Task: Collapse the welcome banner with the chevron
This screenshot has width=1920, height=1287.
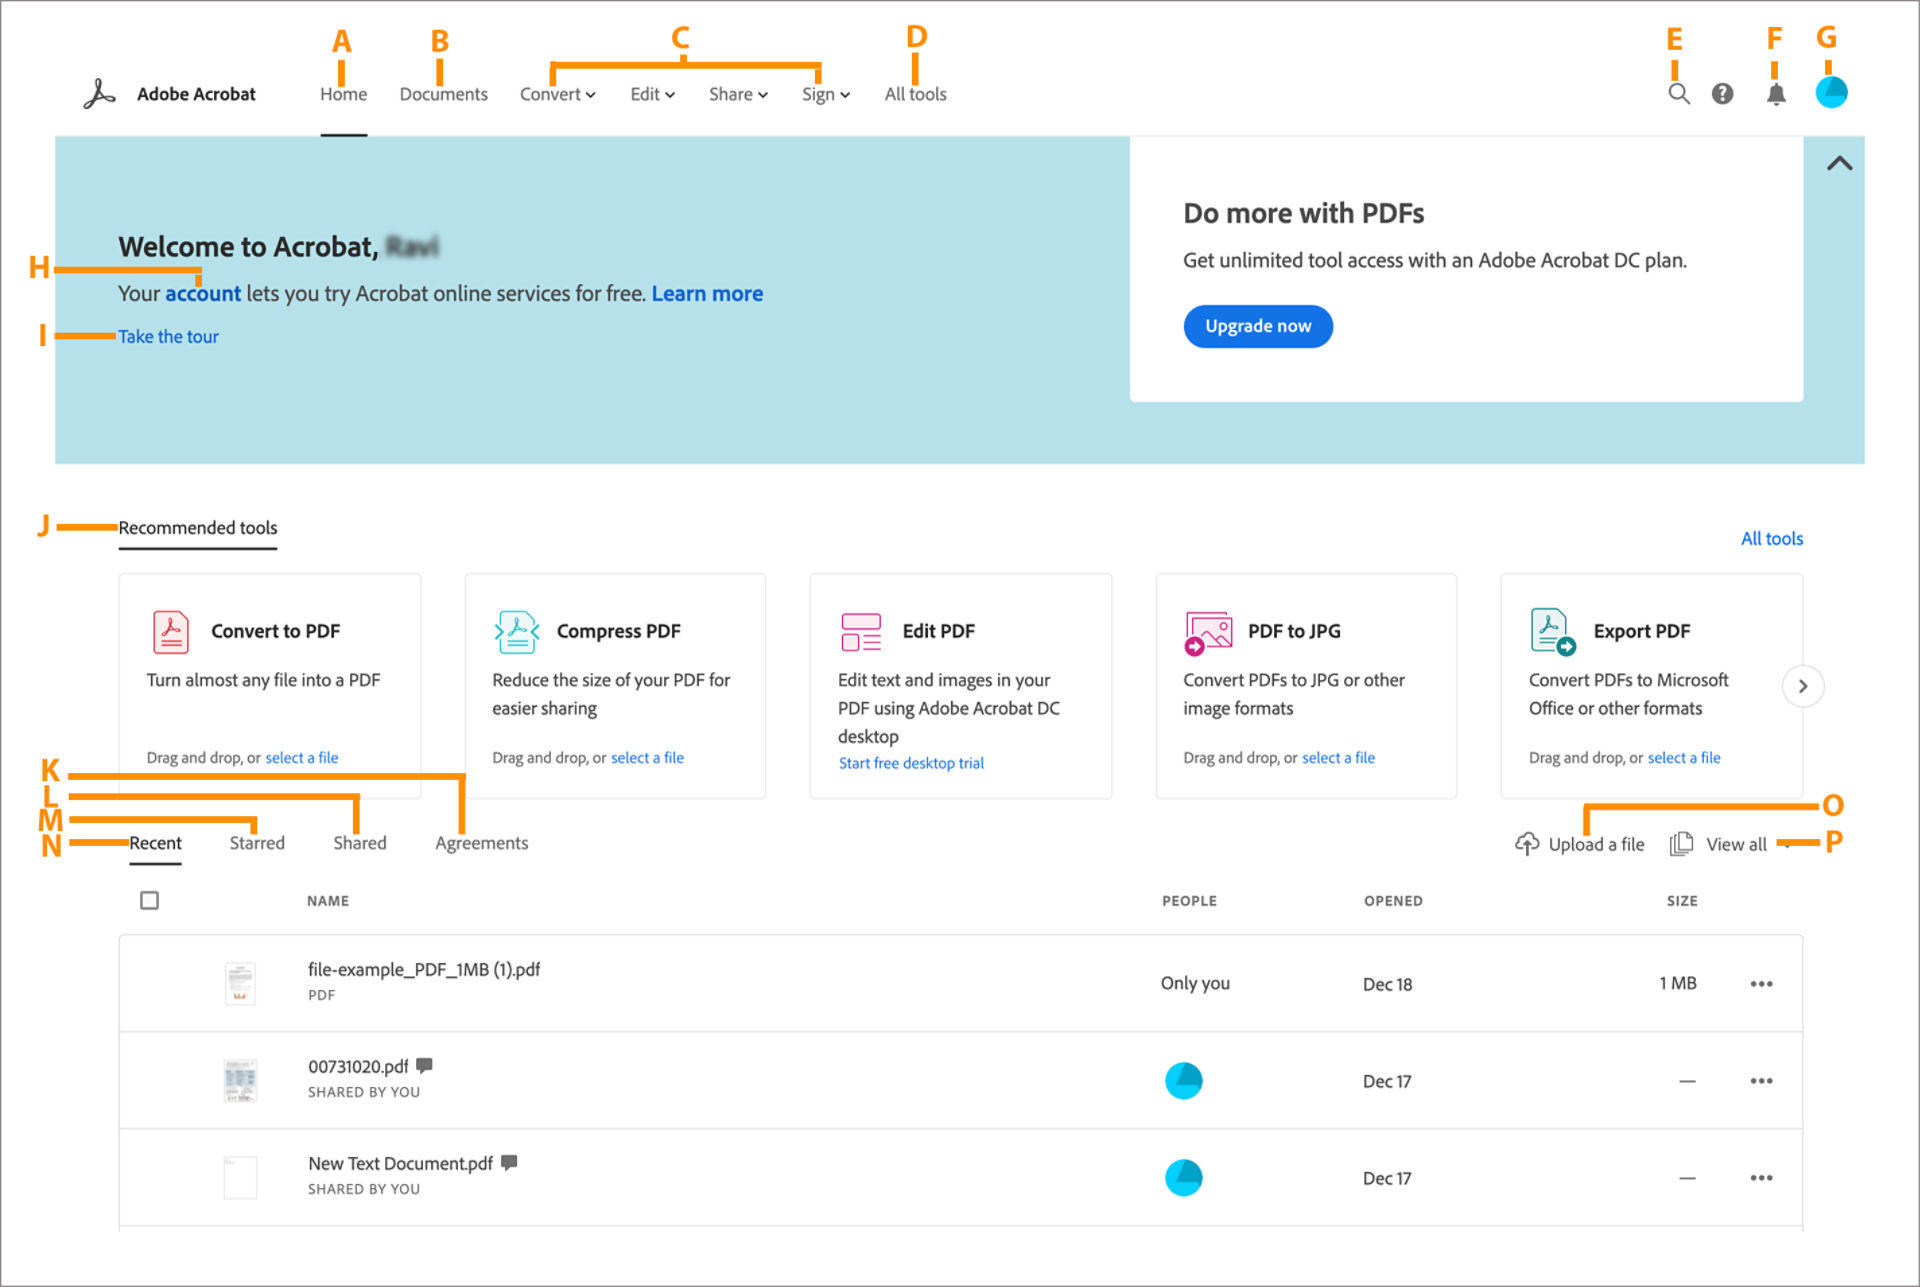Action: pyautogui.click(x=1840, y=163)
